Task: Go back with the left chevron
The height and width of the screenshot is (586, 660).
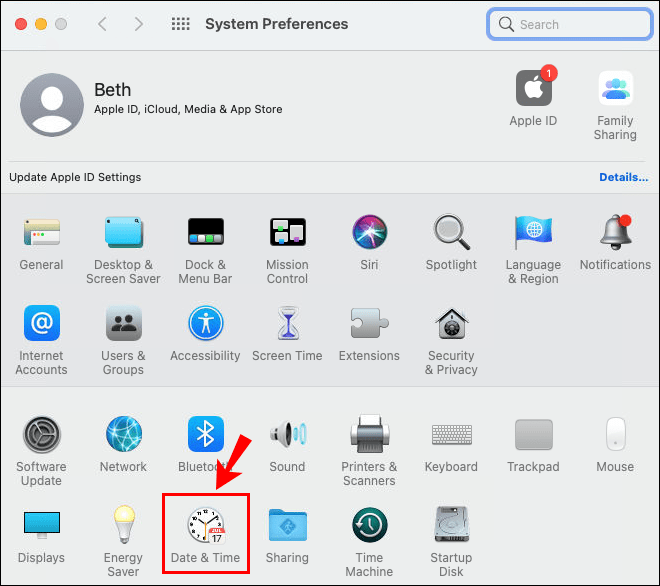Action: tap(102, 24)
